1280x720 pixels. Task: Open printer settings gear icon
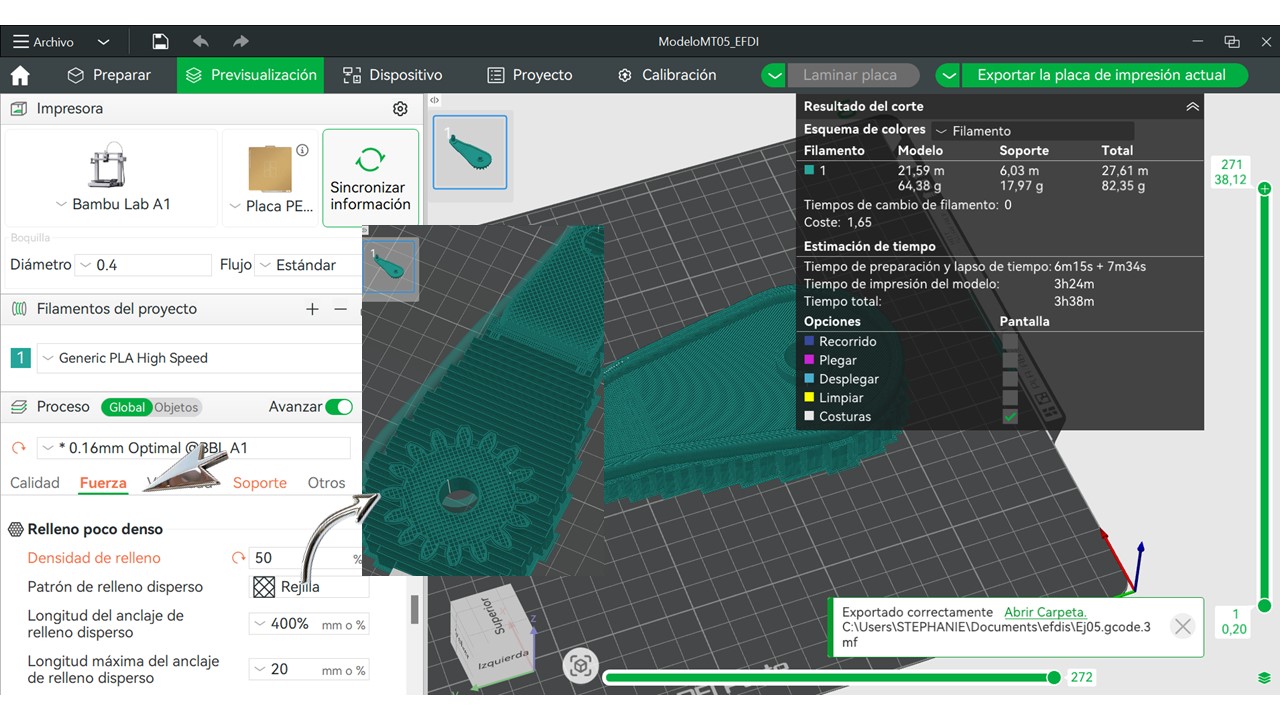pyautogui.click(x=400, y=109)
